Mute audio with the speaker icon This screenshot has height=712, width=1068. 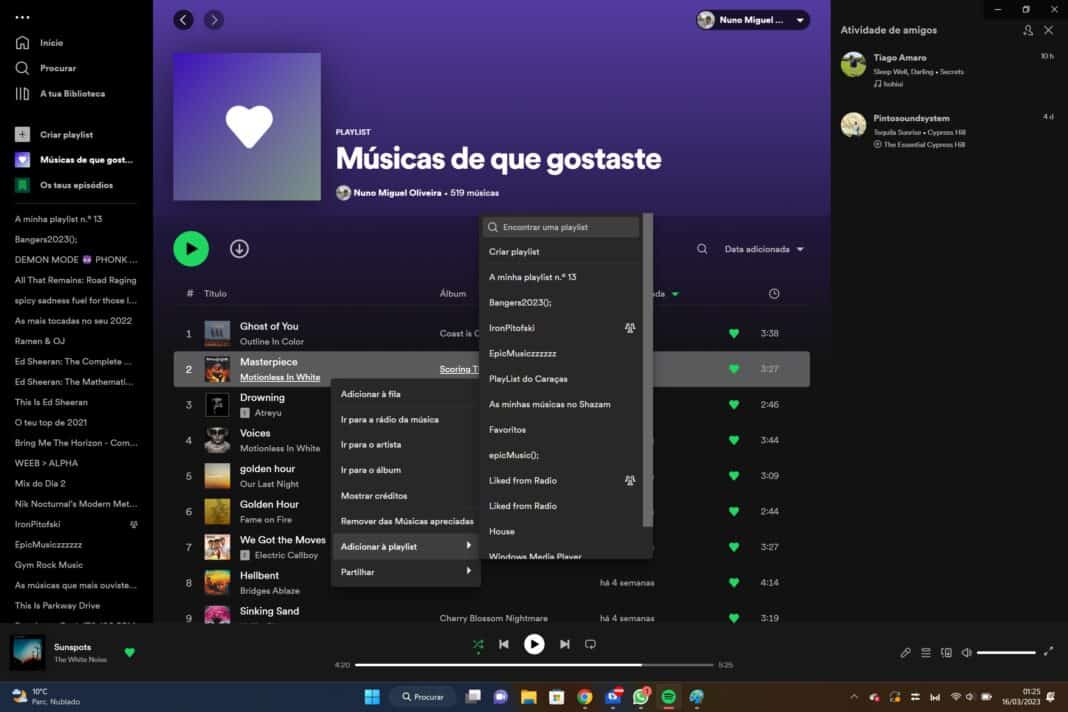point(966,653)
